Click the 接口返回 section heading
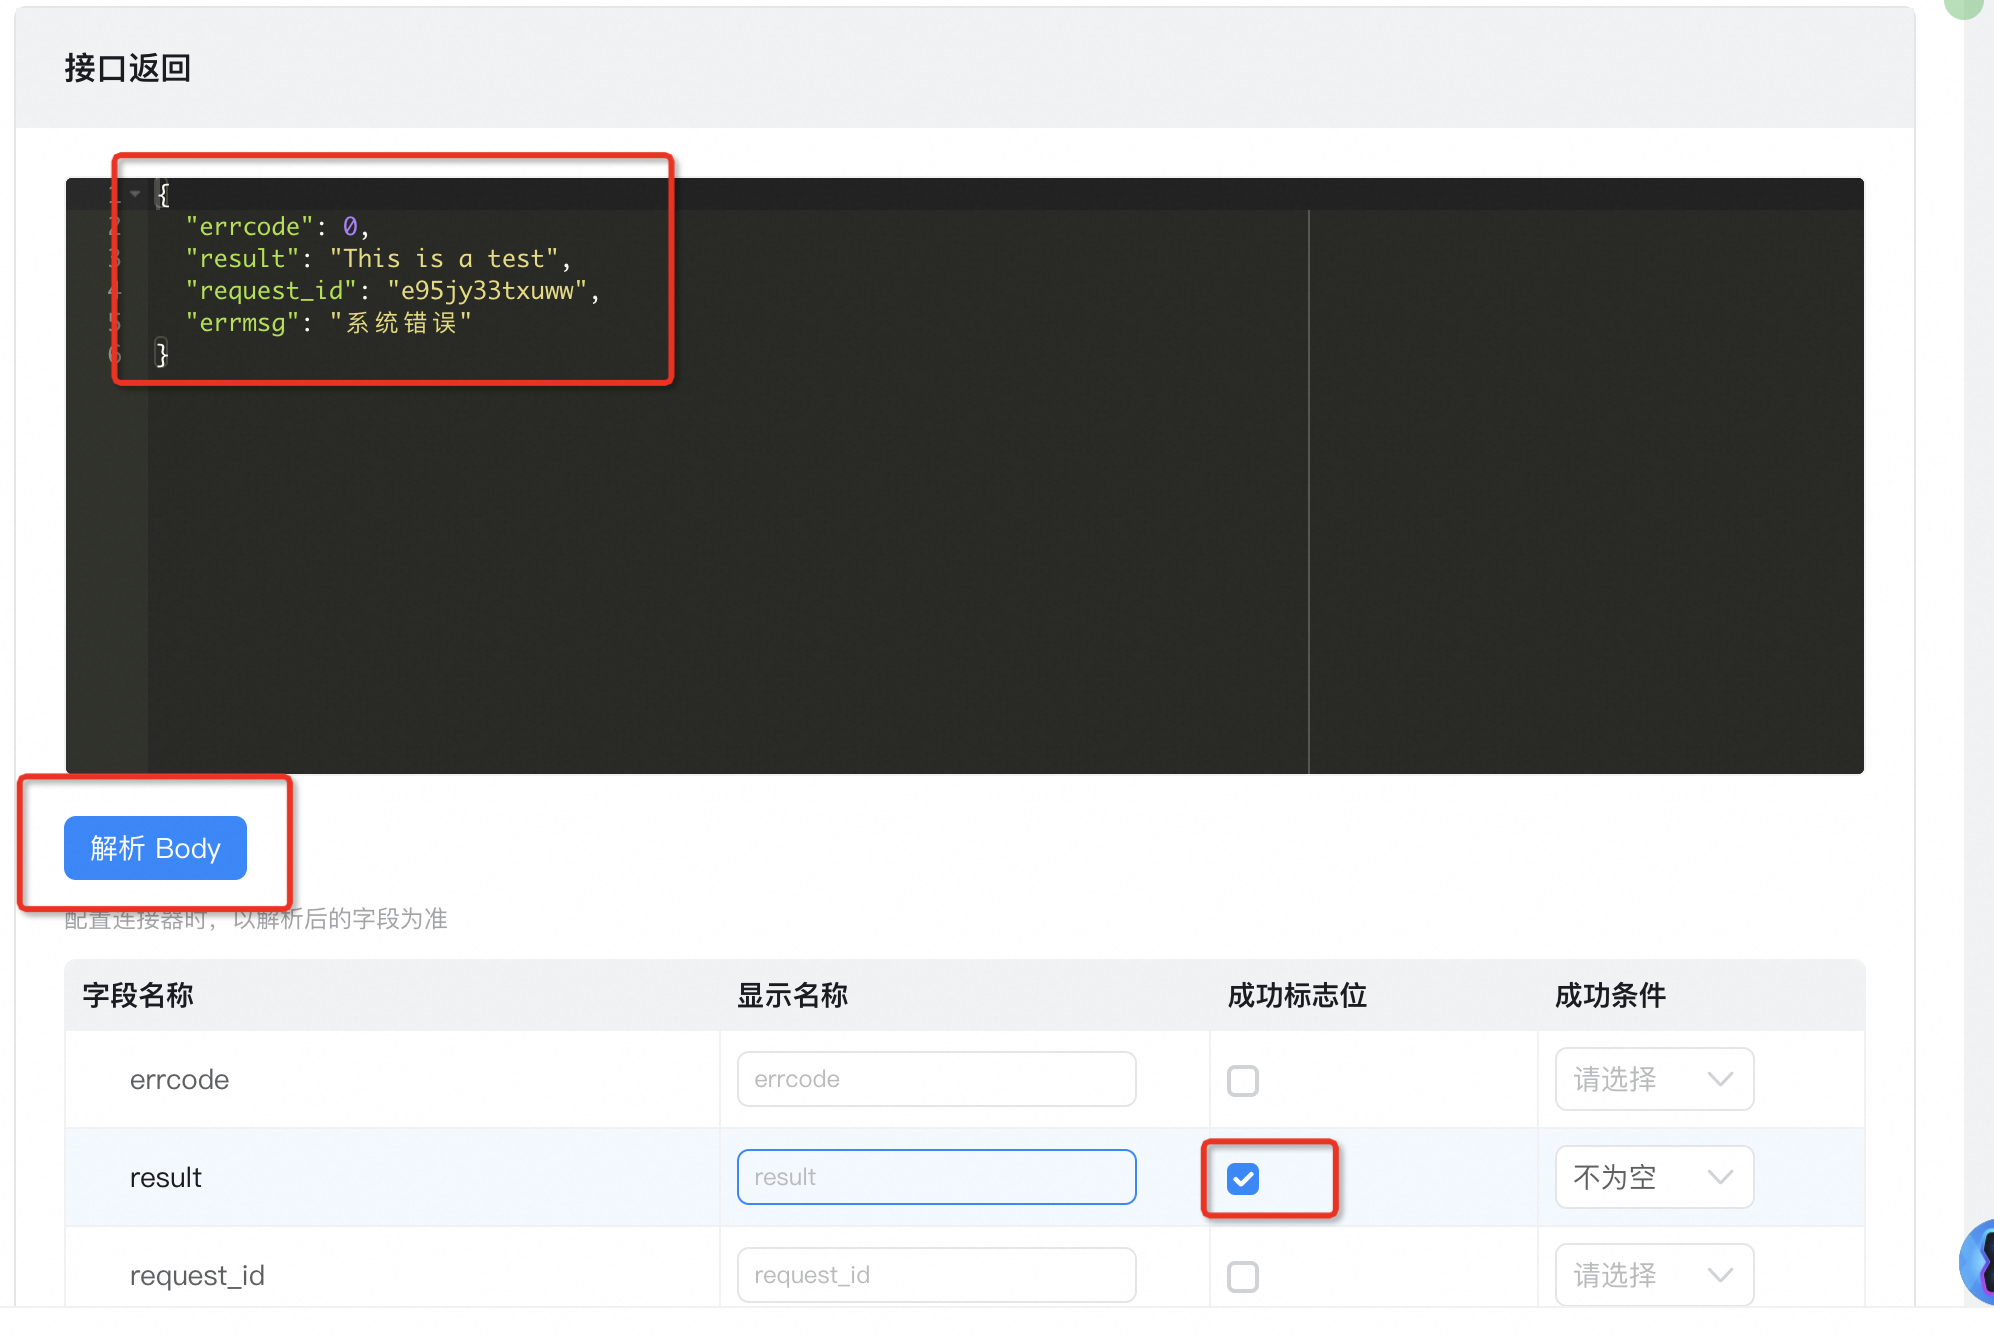This screenshot has height=1336, width=1994. click(x=127, y=68)
